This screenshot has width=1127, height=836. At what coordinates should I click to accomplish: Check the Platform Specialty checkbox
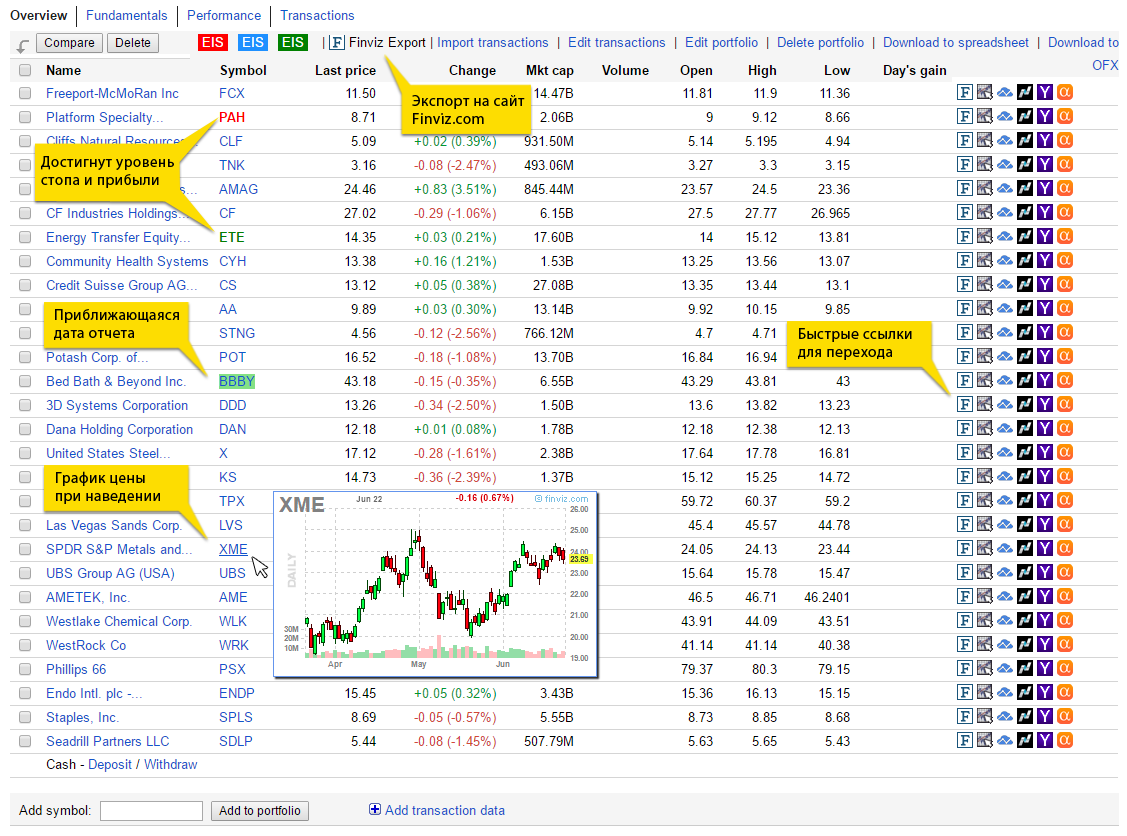click(25, 117)
